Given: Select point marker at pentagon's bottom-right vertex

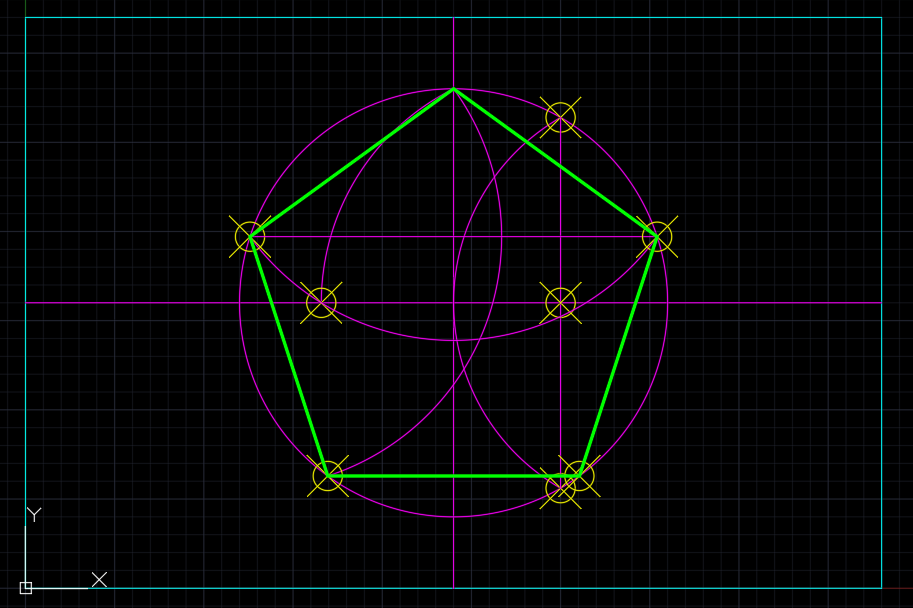Looking at the screenshot, I should [580, 475].
